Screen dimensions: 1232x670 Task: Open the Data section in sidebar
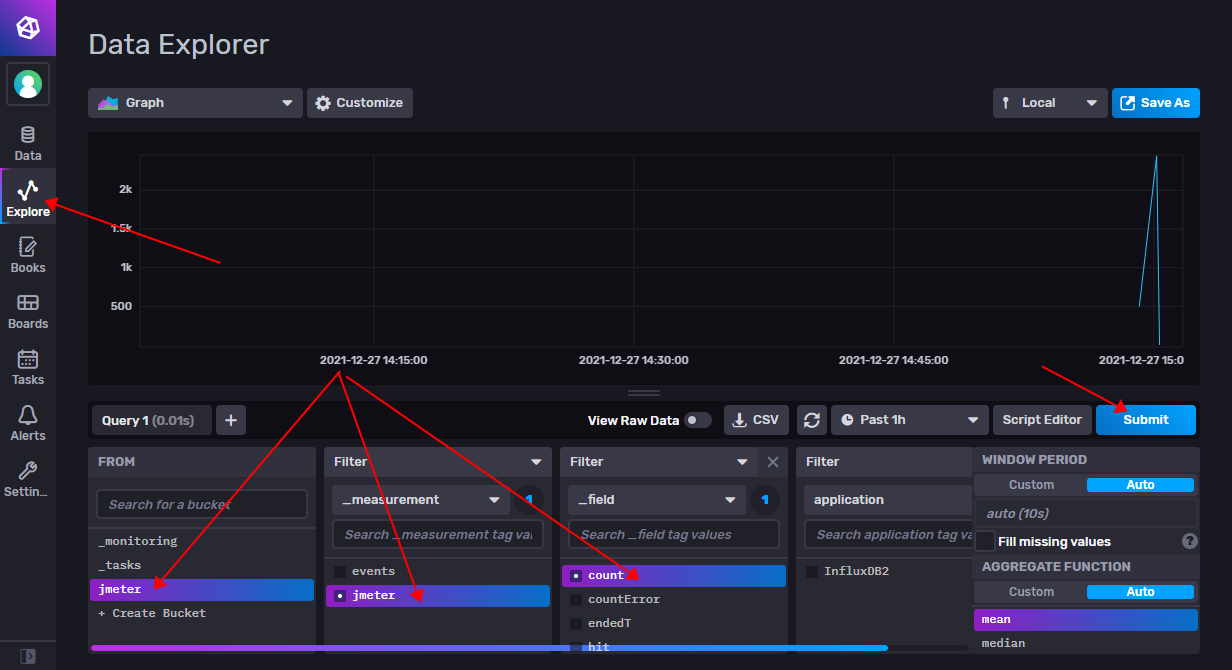coord(28,143)
